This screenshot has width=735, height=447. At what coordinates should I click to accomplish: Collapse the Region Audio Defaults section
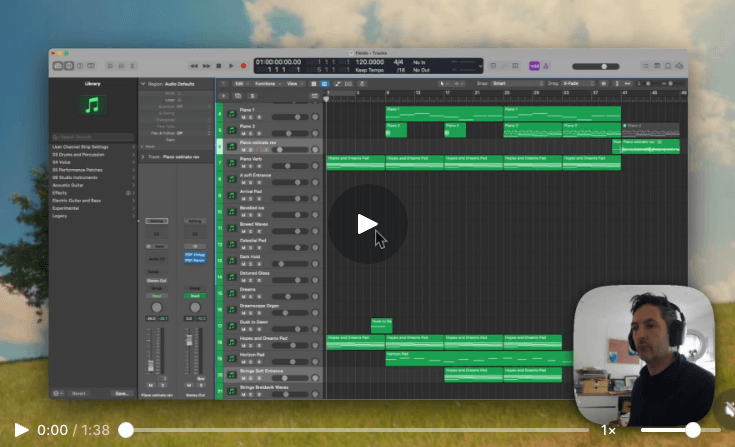143,84
